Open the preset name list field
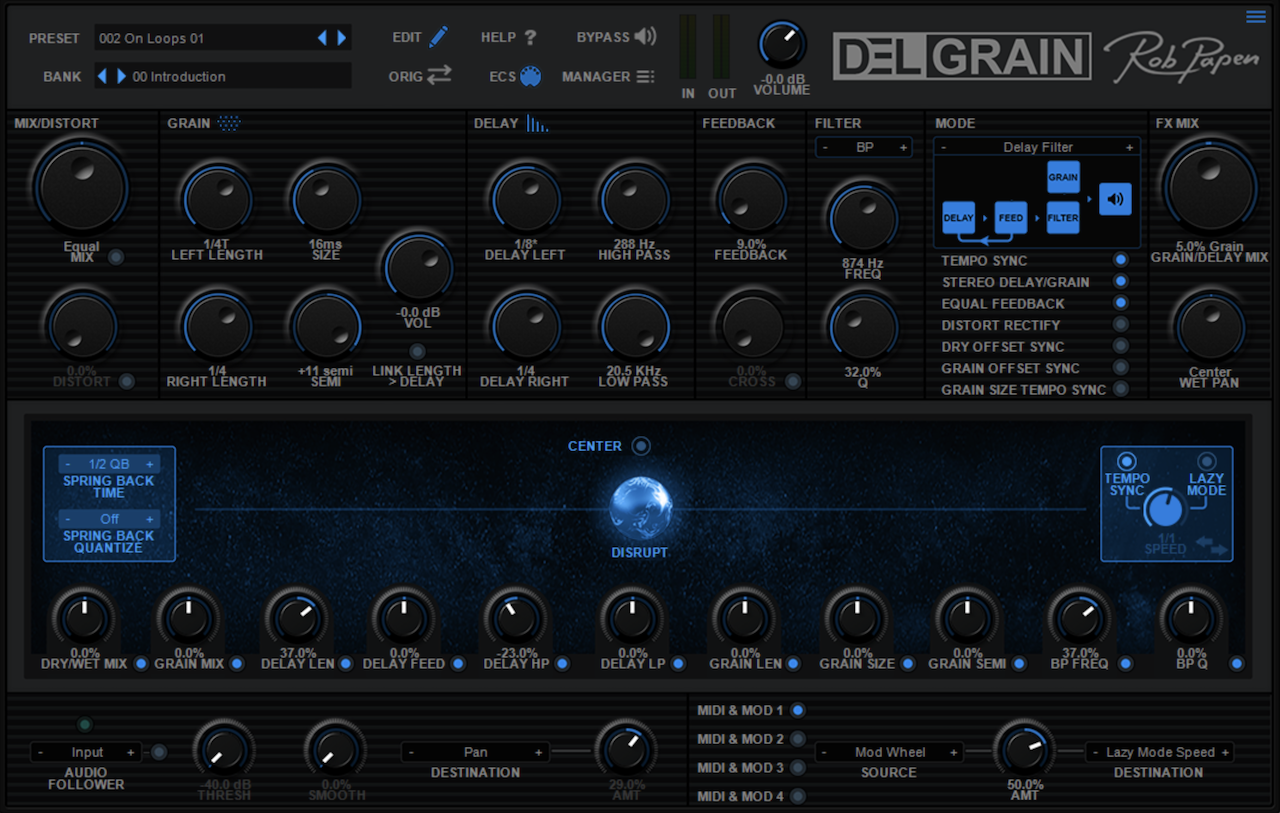1280x813 pixels. click(223, 38)
